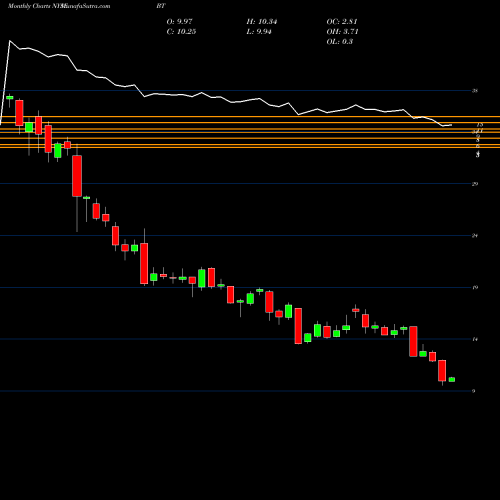
Task: Click the 'O: 9.97' open price text
Action: click(x=180, y=22)
